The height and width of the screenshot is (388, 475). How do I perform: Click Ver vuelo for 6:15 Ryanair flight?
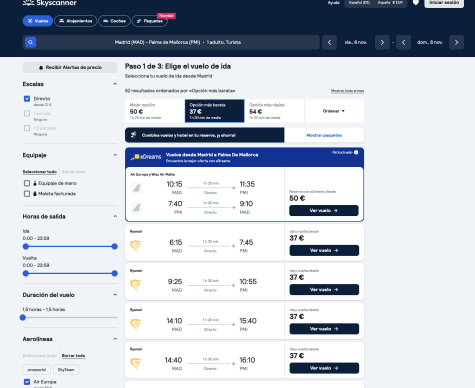tap(324, 250)
